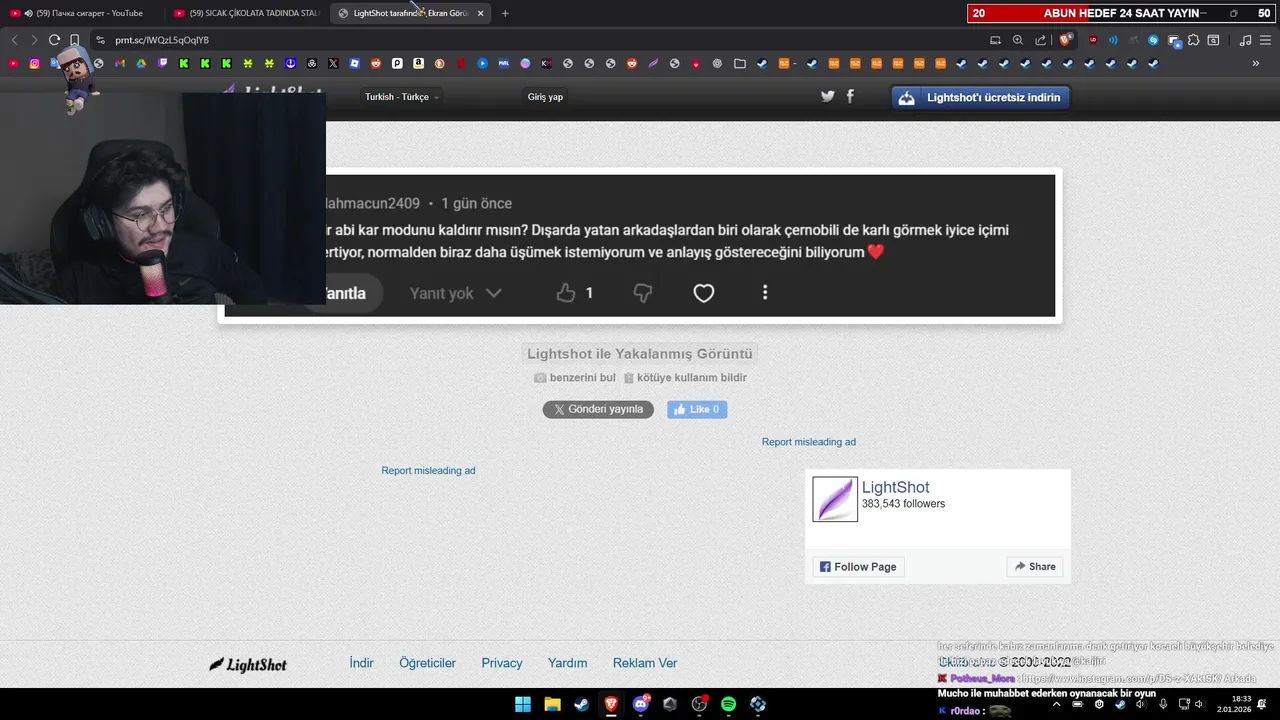This screenshot has width=1280, height=720.
Task: Open the Lightshot Facebook icon
Action: pos(850,96)
